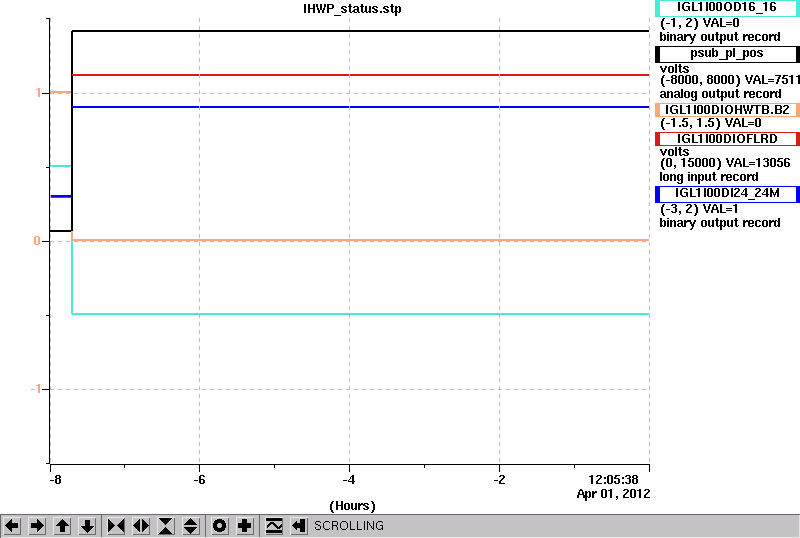Click the y-axis label 0
This screenshot has height=538, width=800.
pos(37,240)
